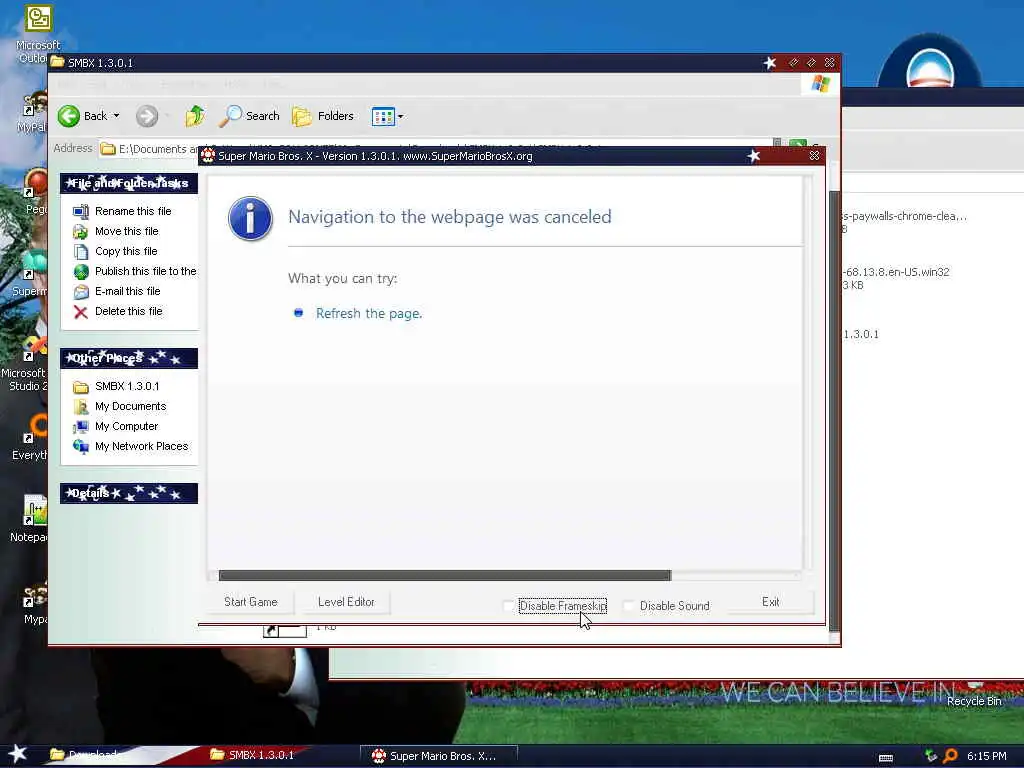Click the Start Game button

click(251, 602)
